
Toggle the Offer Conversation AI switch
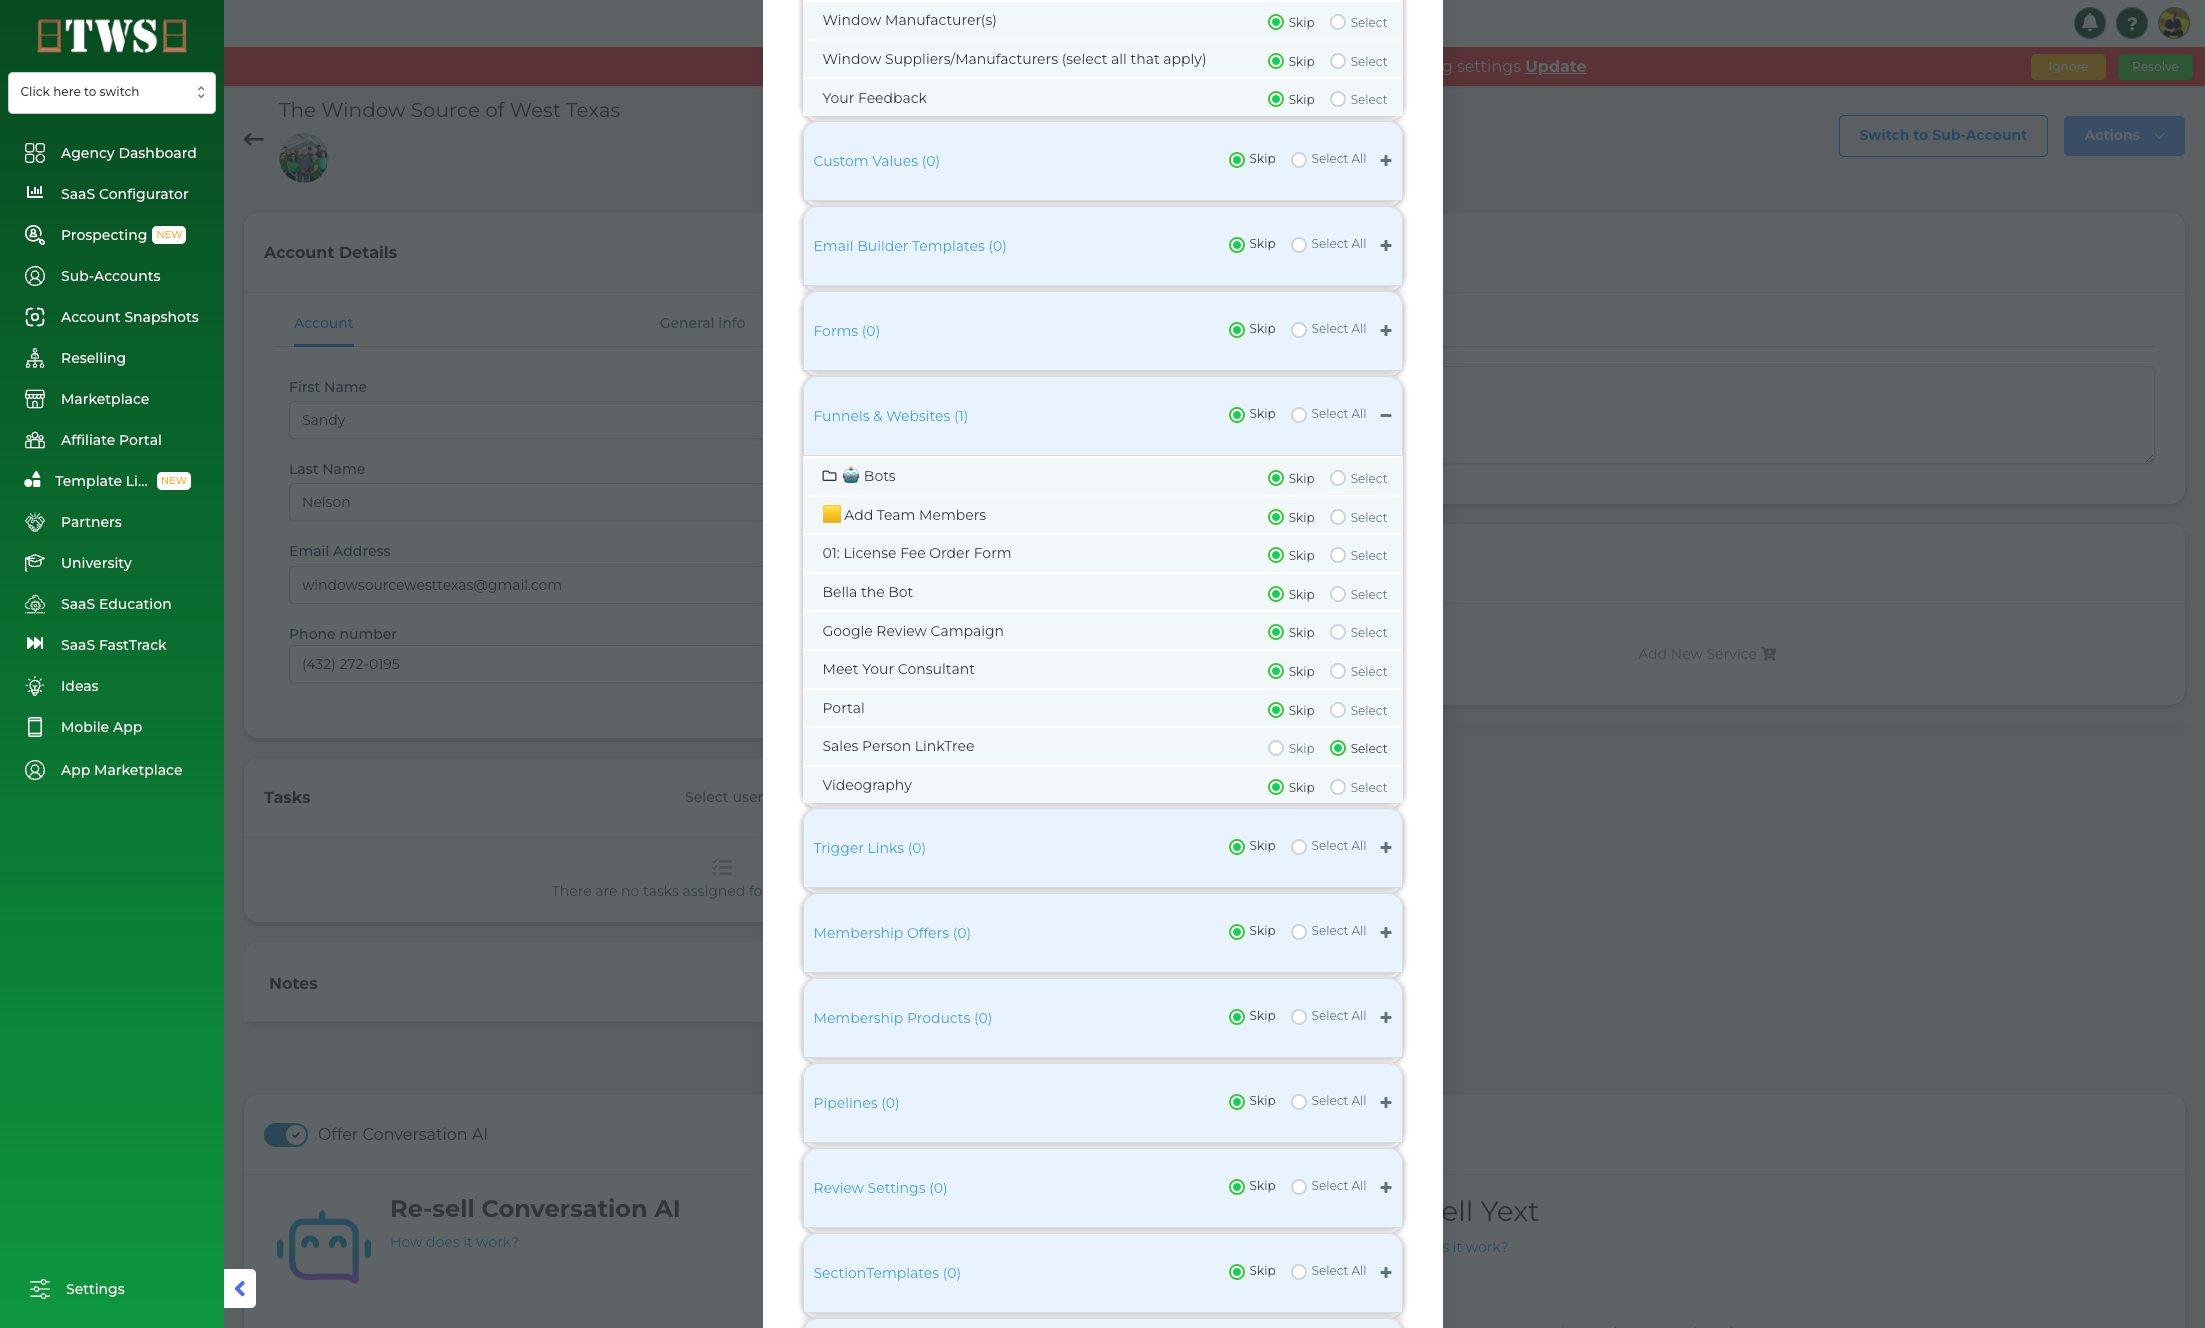point(286,1134)
